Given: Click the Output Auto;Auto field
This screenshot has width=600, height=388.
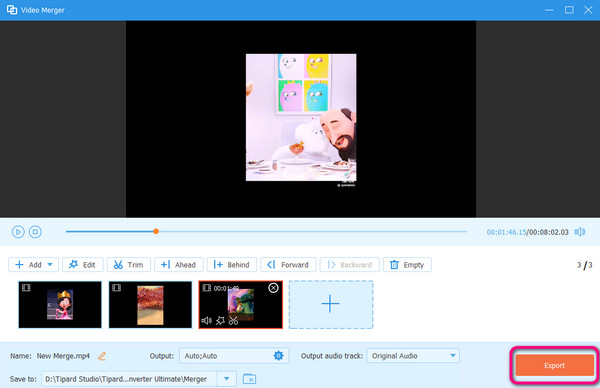Looking at the screenshot, I should (x=234, y=355).
